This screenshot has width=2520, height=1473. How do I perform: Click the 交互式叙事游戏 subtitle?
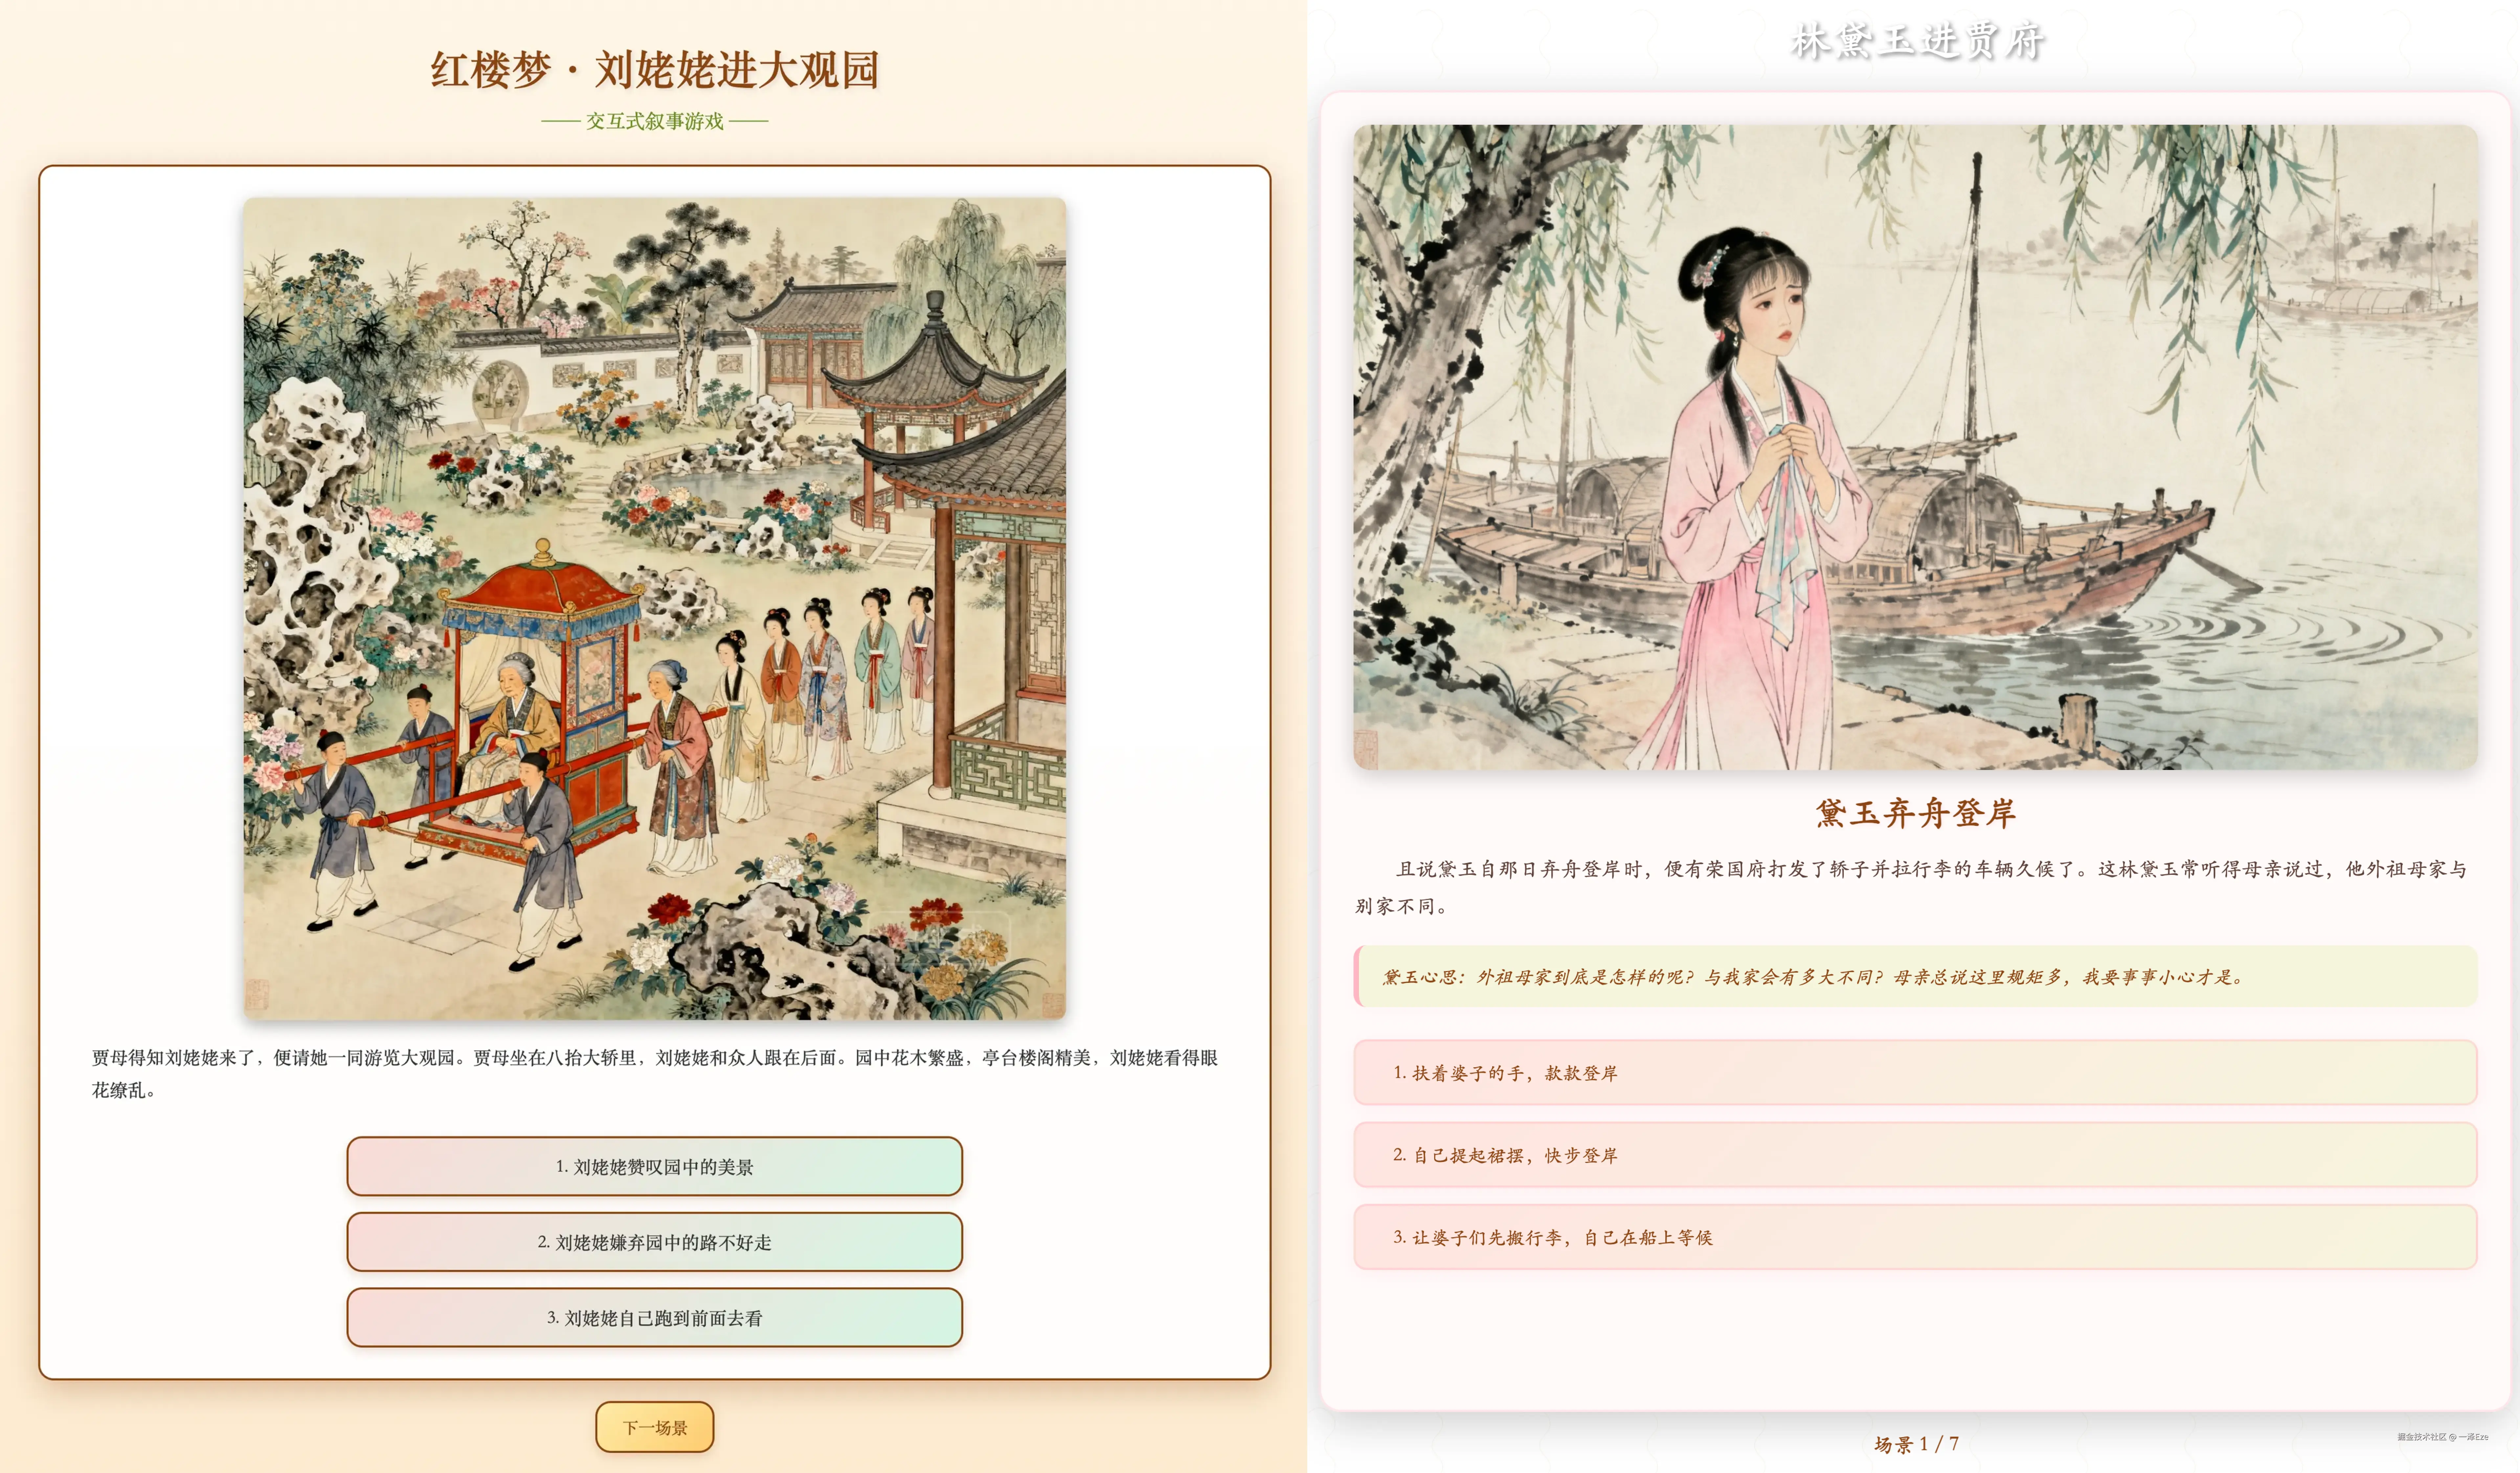[x=654, y=121]
